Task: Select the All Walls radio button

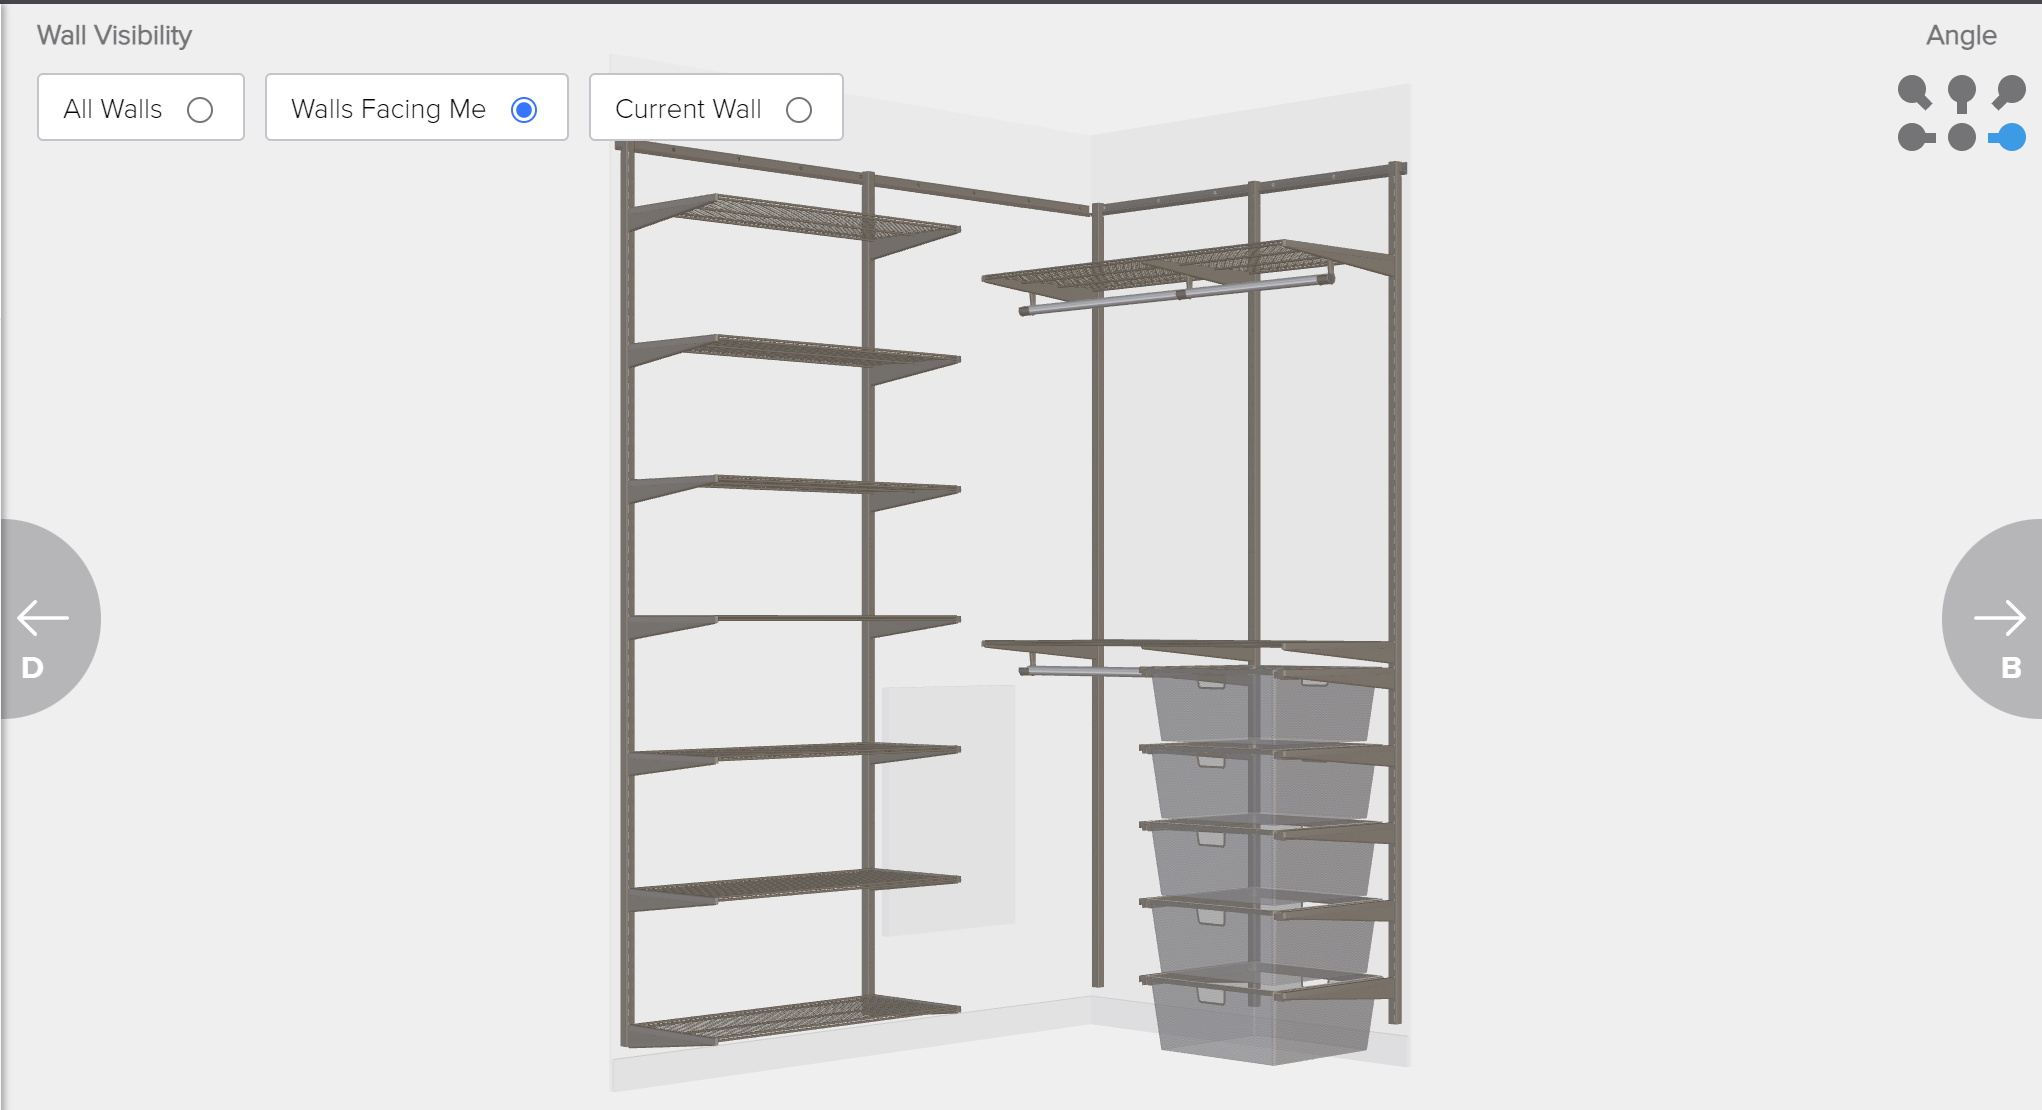Action: click(x=199, y=109)
